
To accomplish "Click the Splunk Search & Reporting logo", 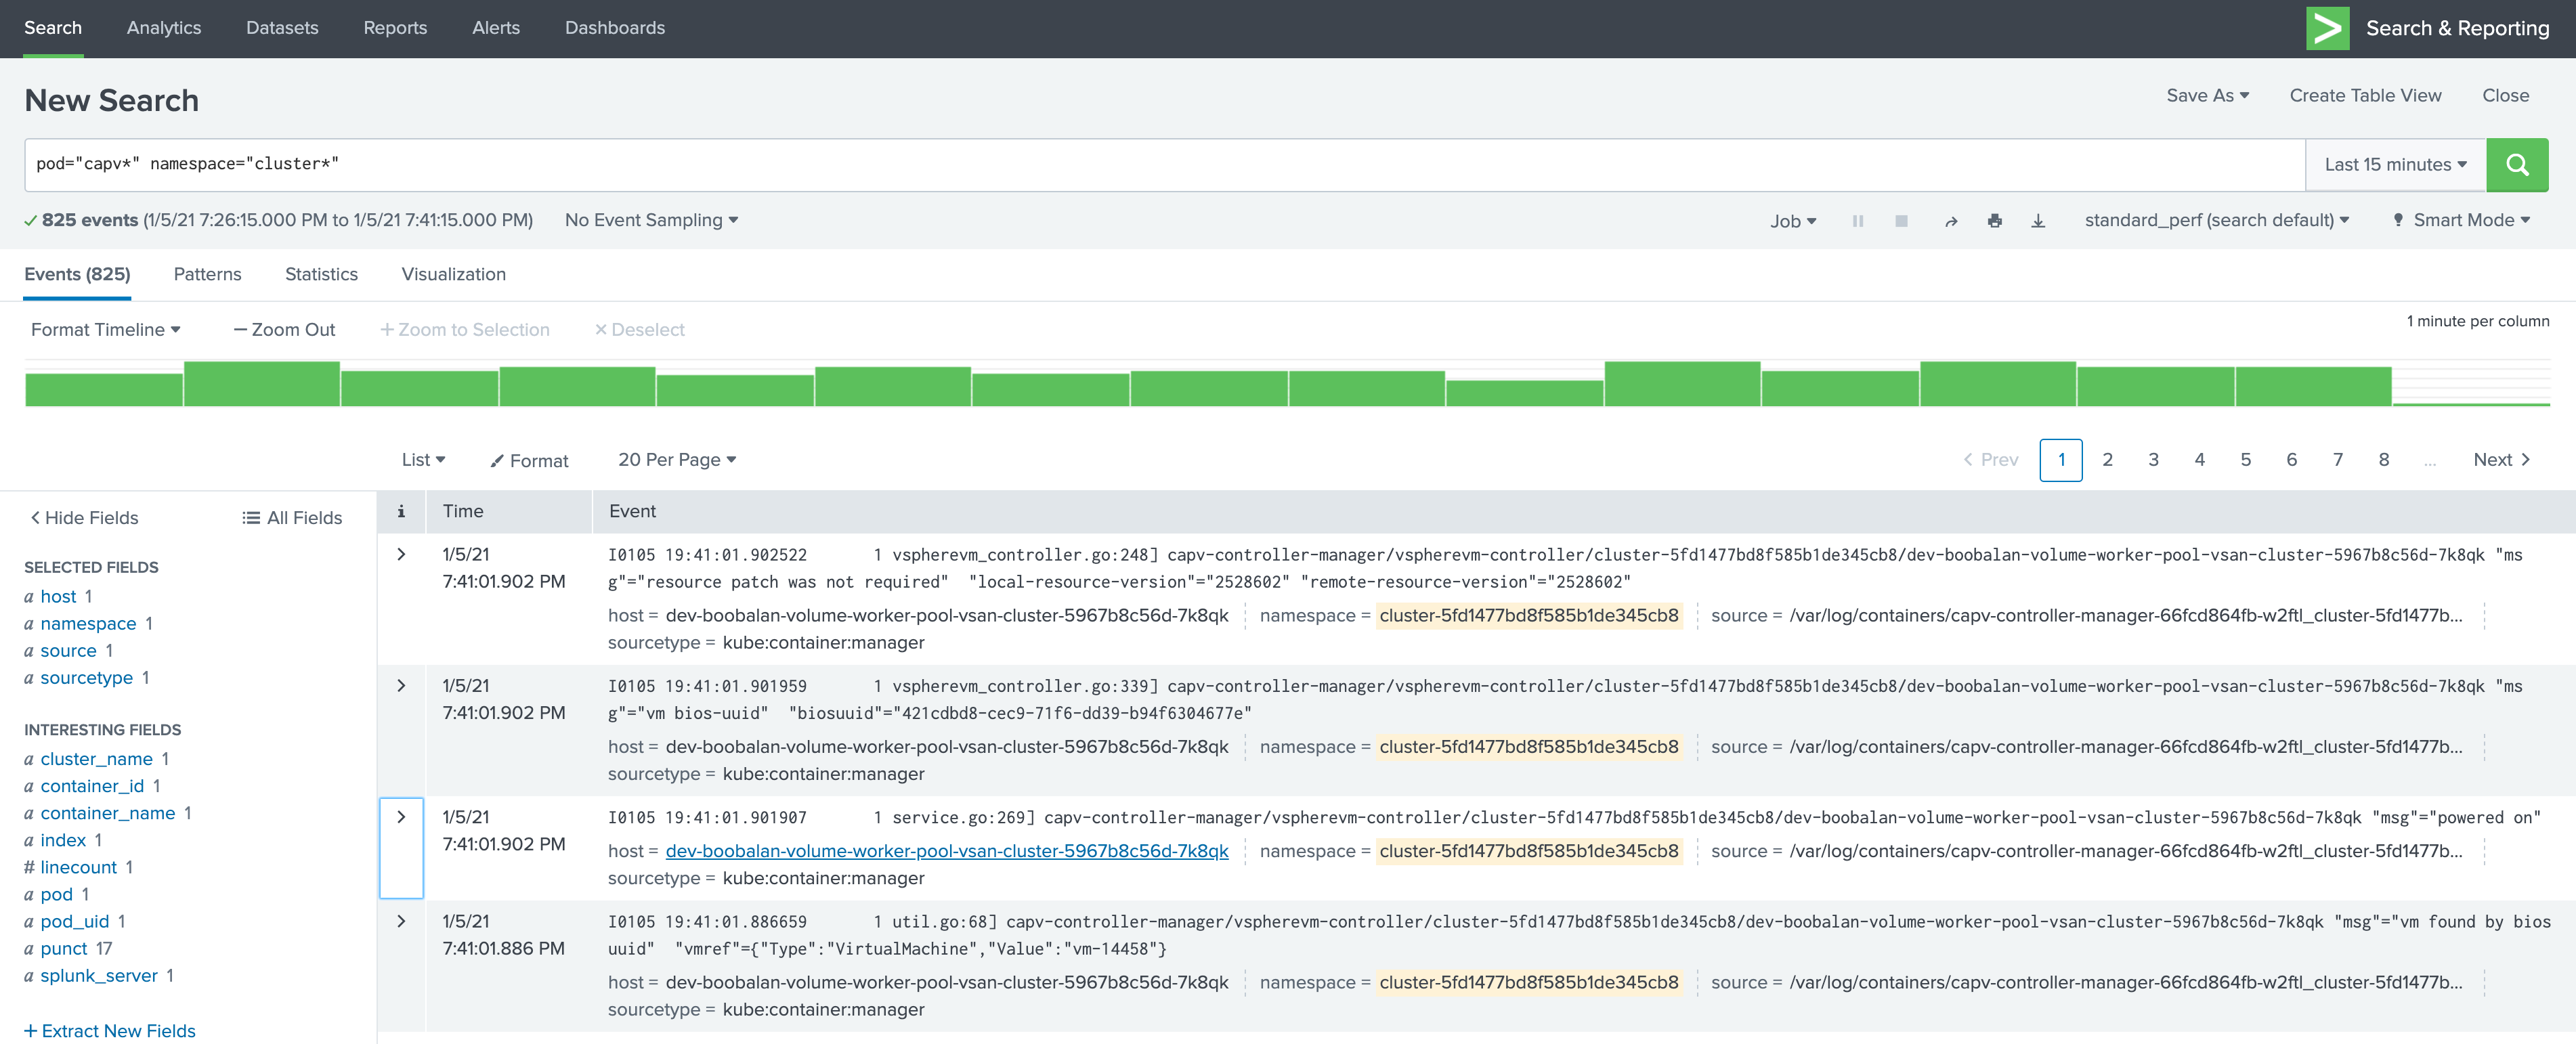I will pyautogui.click(x=2329, y=28).
